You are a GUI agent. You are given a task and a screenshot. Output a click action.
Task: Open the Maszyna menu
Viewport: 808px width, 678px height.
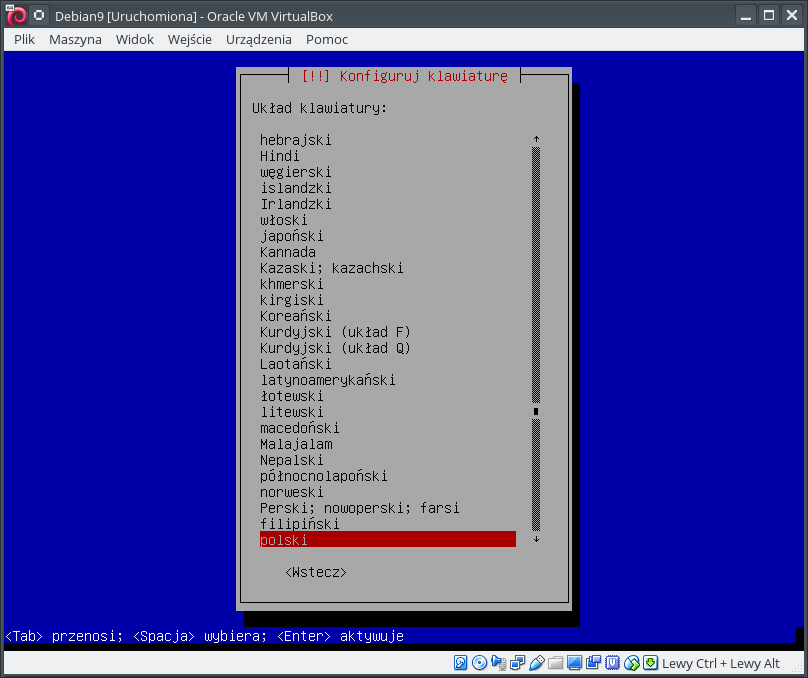75,39
